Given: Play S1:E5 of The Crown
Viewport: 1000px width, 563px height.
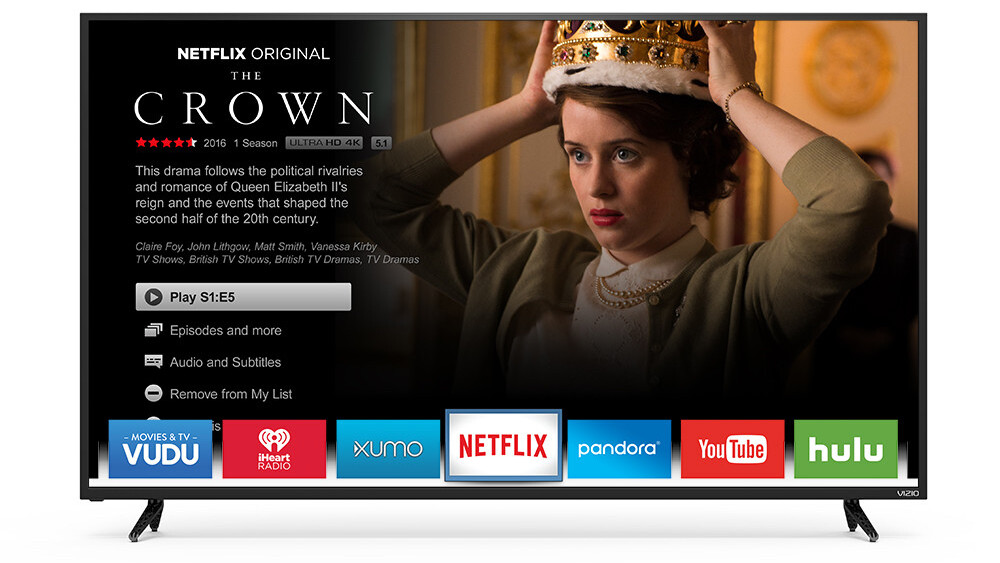Looking at the screenshot, I should coord(243,297).
